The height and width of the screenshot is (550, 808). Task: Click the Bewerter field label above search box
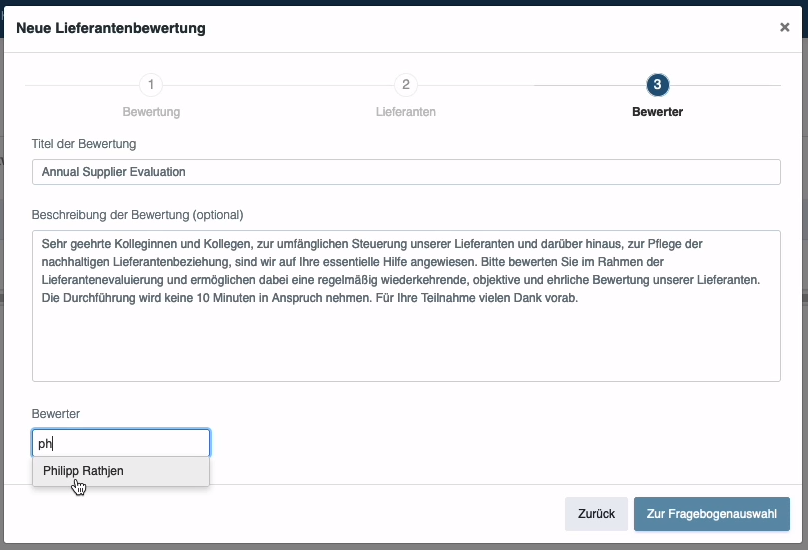tap(56, 414)
